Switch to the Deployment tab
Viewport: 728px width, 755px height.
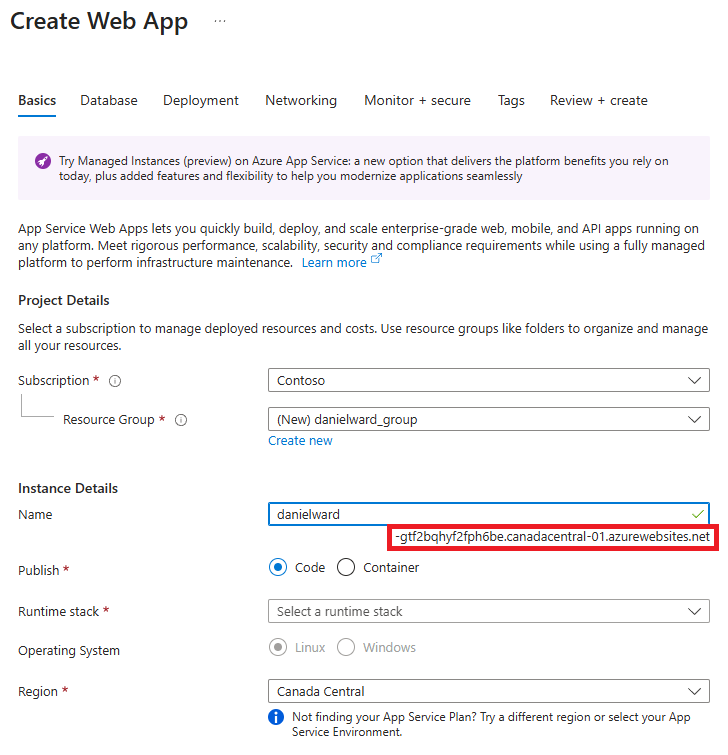pos(201,101)
